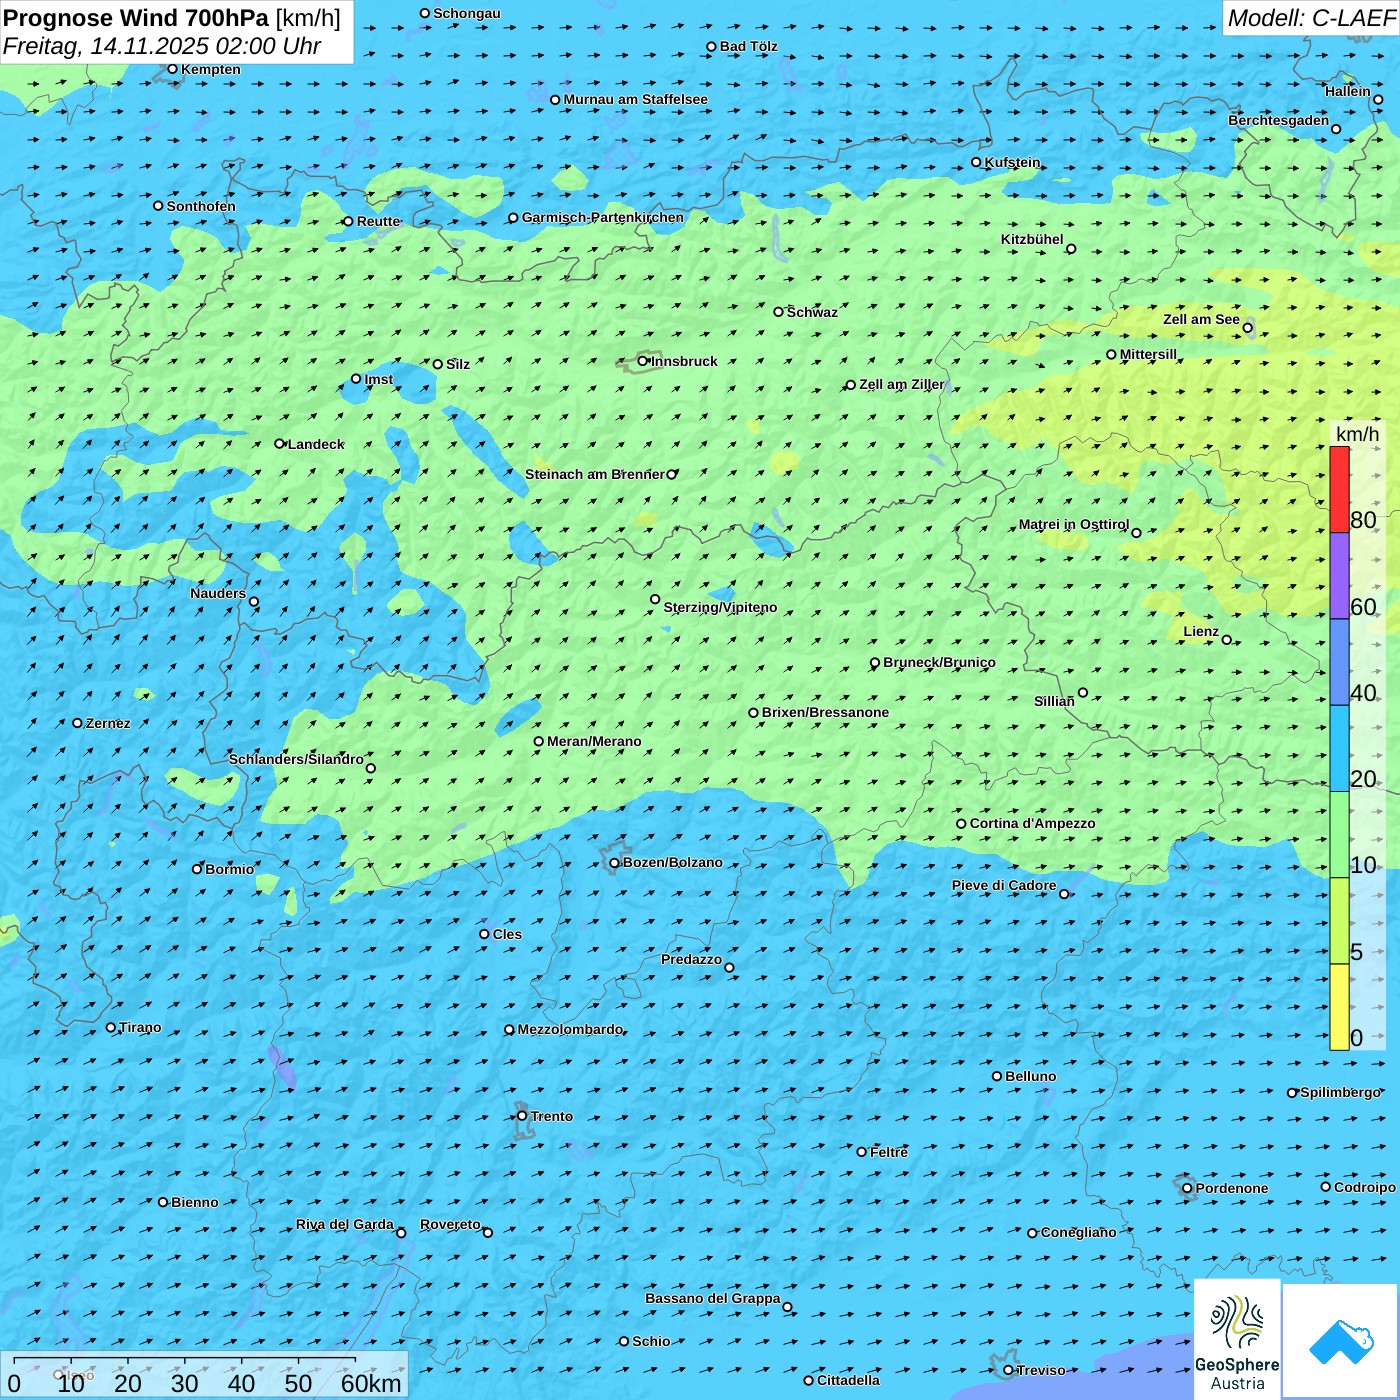
Task: Click the Meran/Merano city label
Action: (x=594, y=742)
